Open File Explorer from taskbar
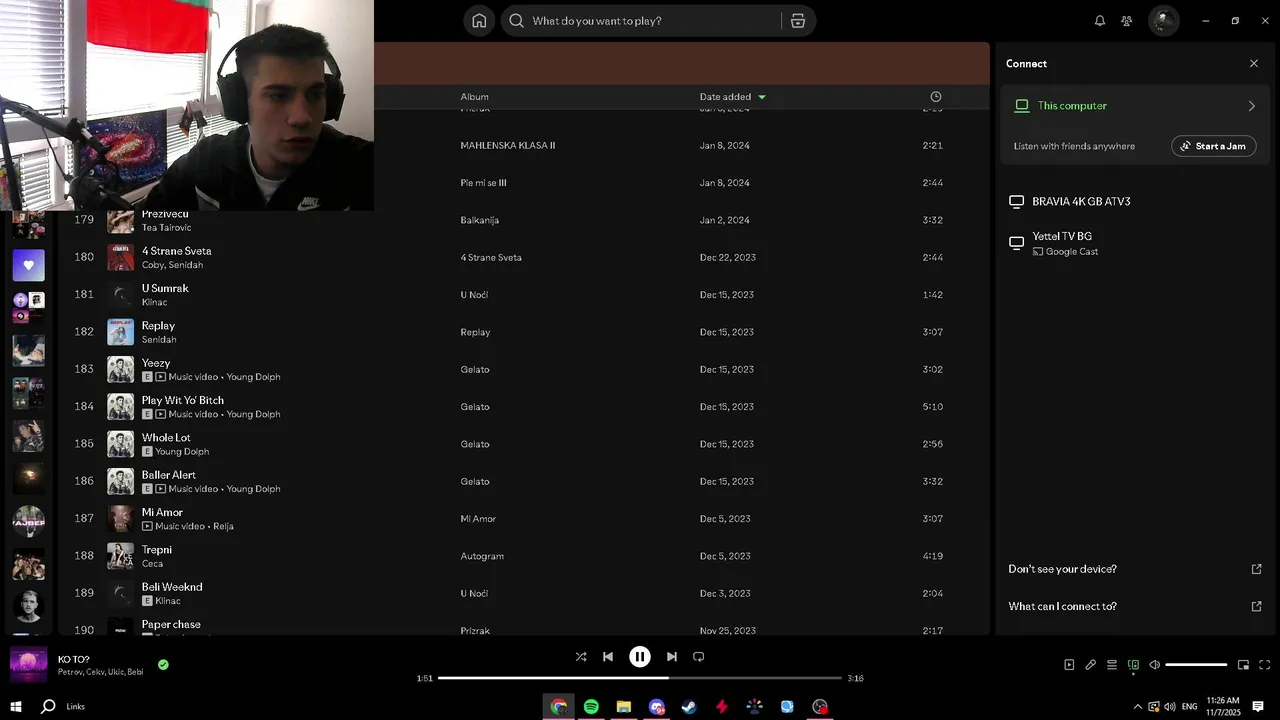 point(624,707)
